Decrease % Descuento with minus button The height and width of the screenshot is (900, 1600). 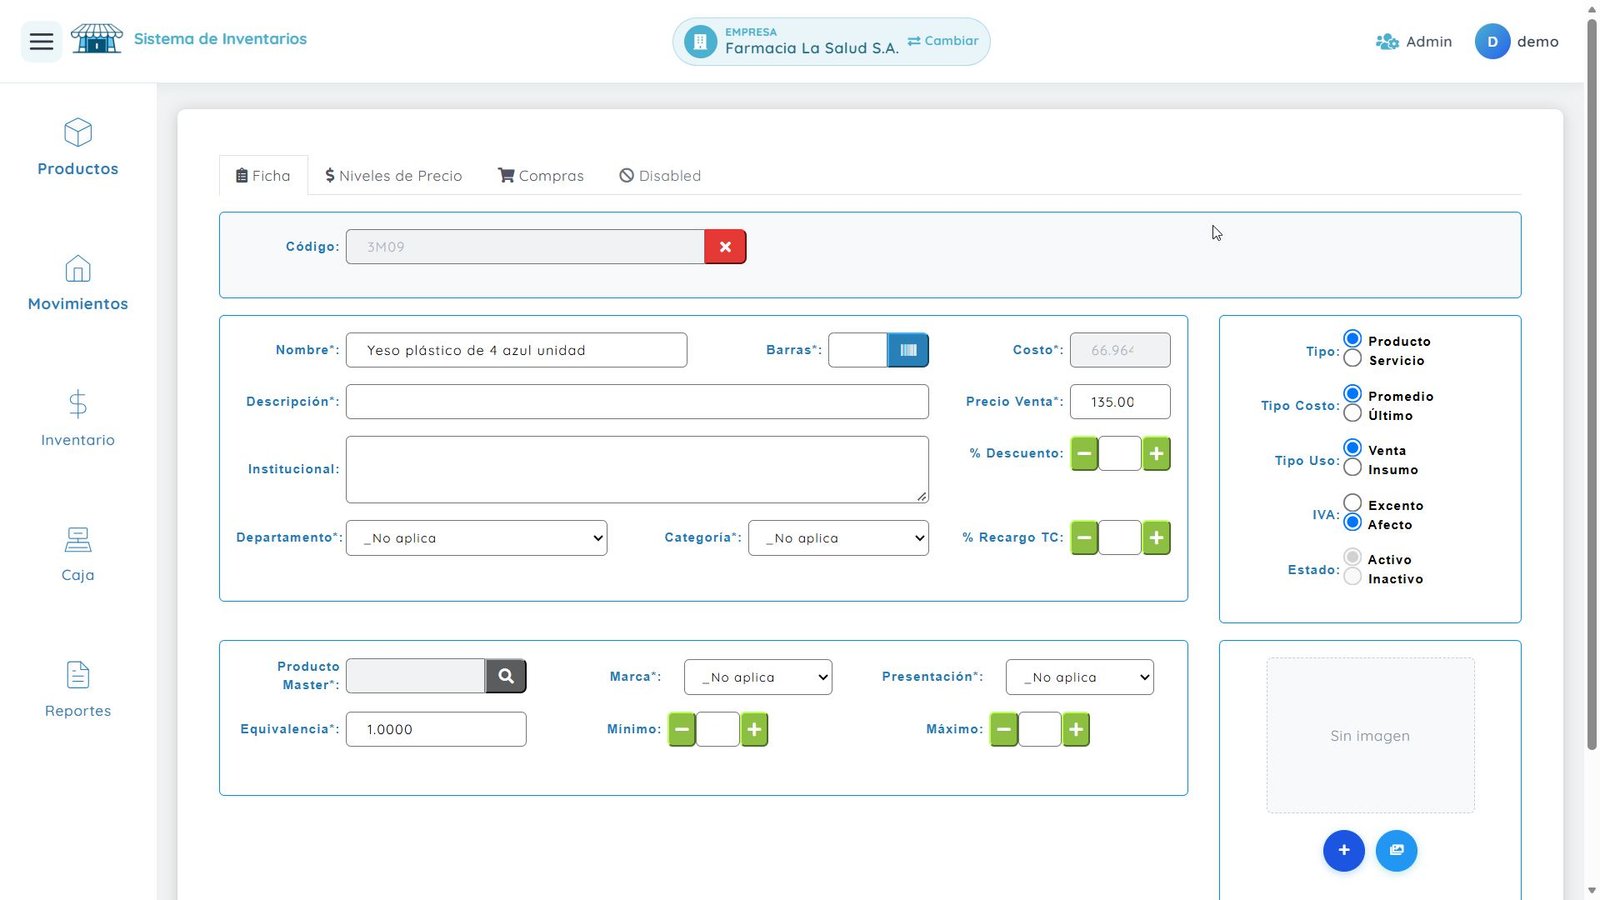click(x=1084, y=454)
